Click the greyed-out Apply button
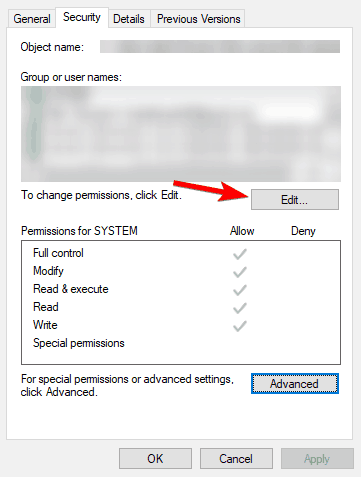The height and width of the screenshot is (477, 361). click(x=317, y=459)
